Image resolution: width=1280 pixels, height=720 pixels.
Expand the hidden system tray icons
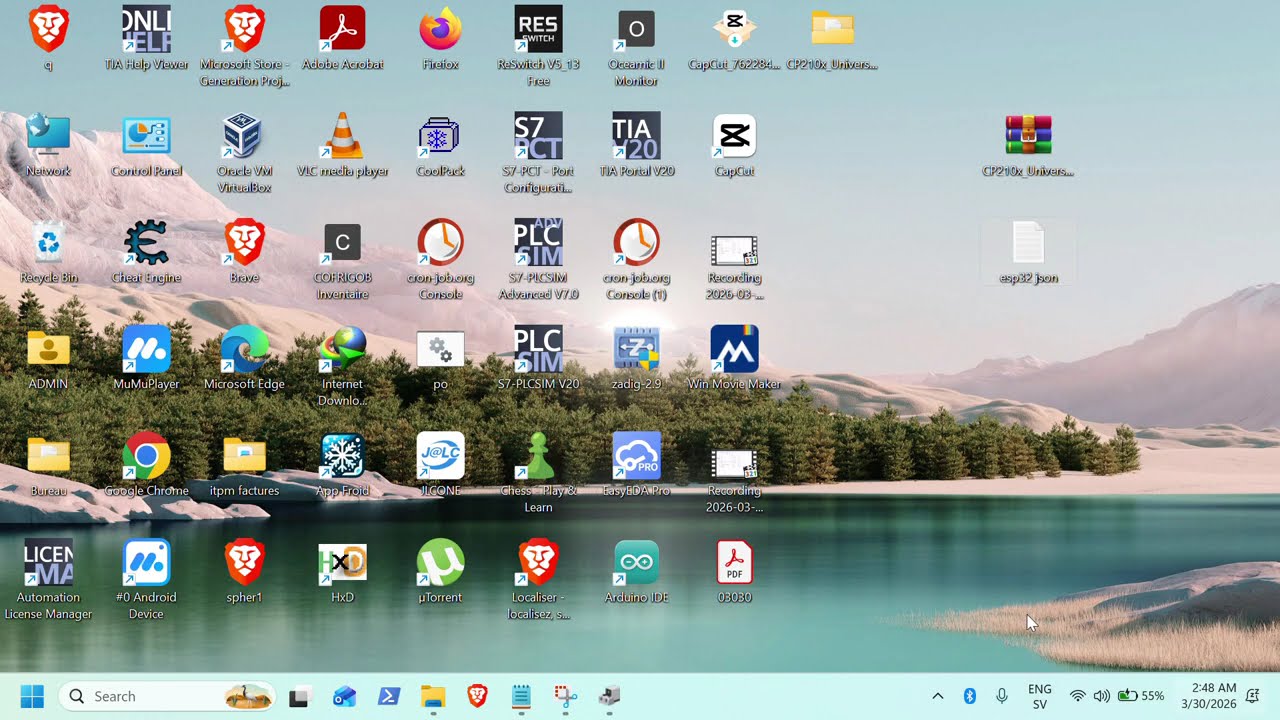[x=937, y=696]
